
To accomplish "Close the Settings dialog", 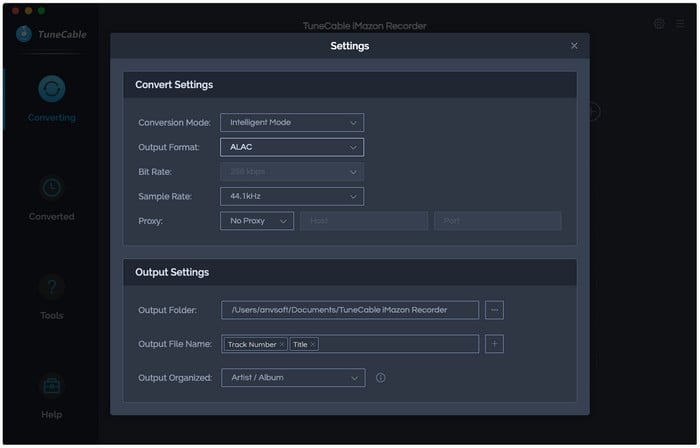I will (x=574, y=46).
